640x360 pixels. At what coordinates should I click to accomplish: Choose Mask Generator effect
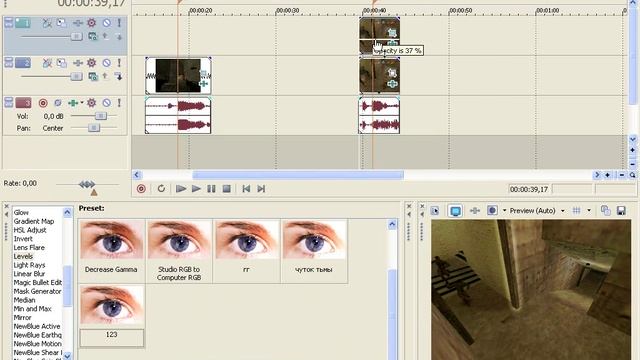(38, 291)
